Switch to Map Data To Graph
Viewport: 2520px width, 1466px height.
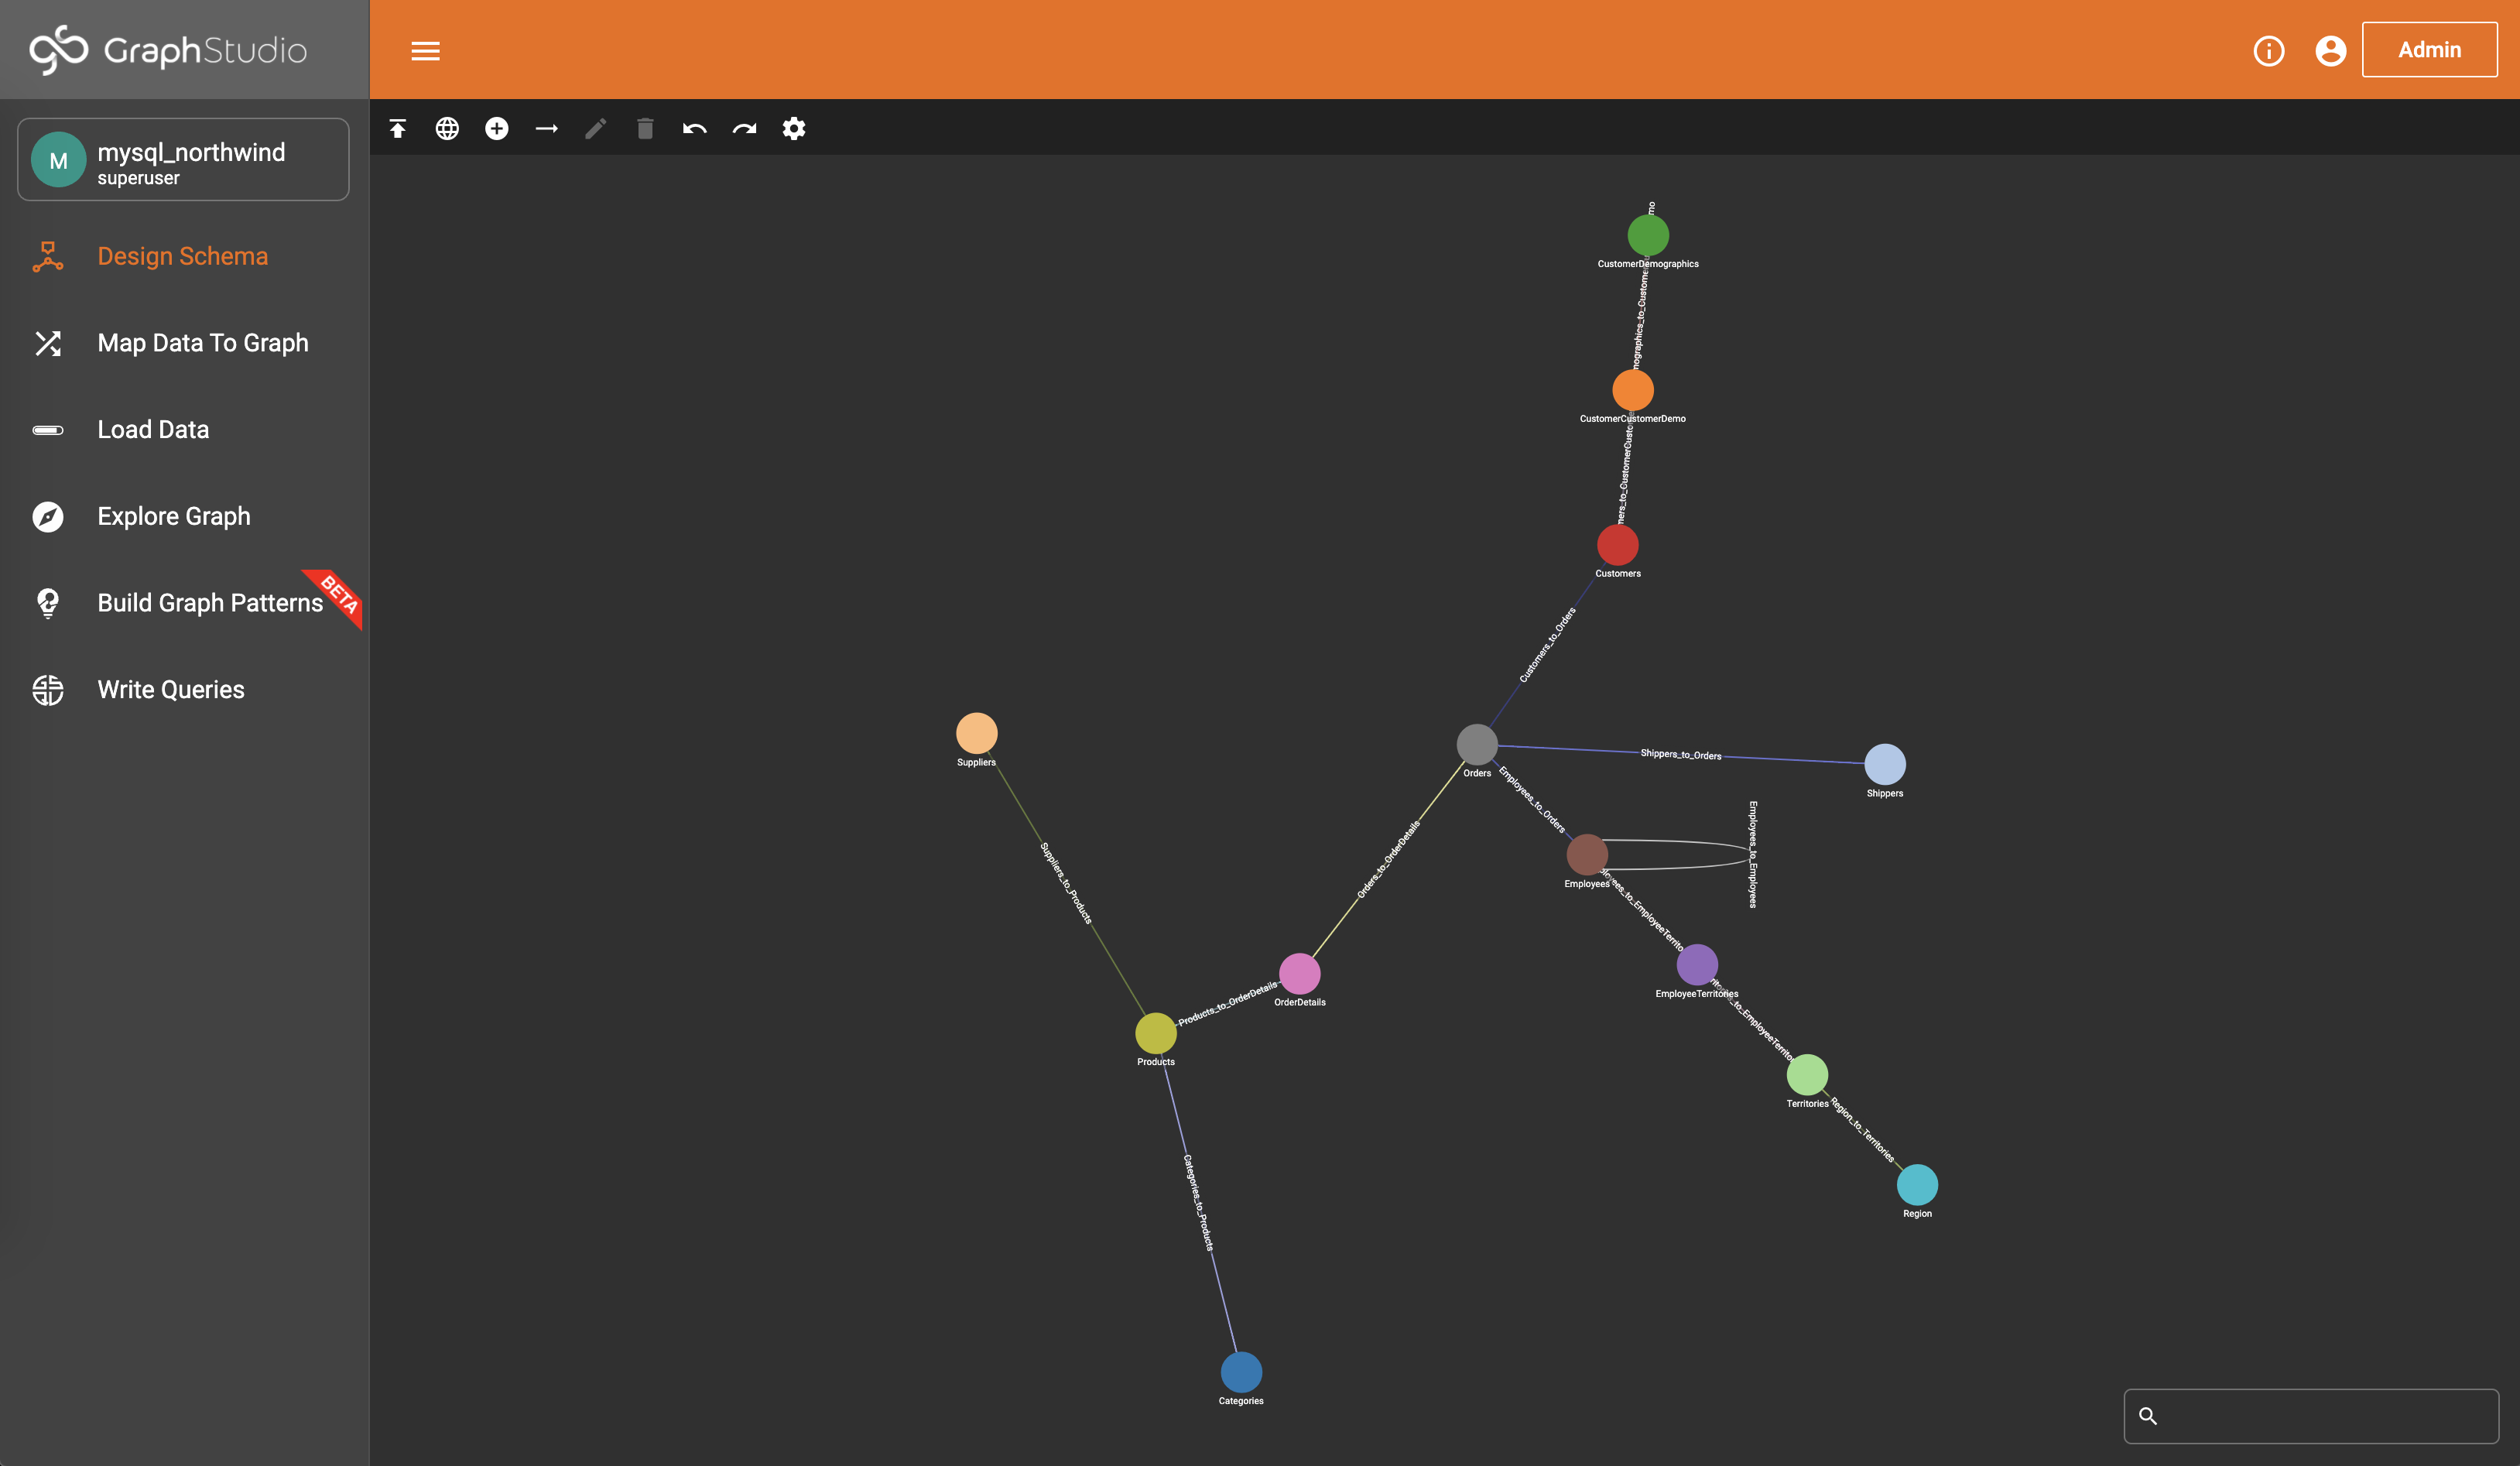click(203, 343)
